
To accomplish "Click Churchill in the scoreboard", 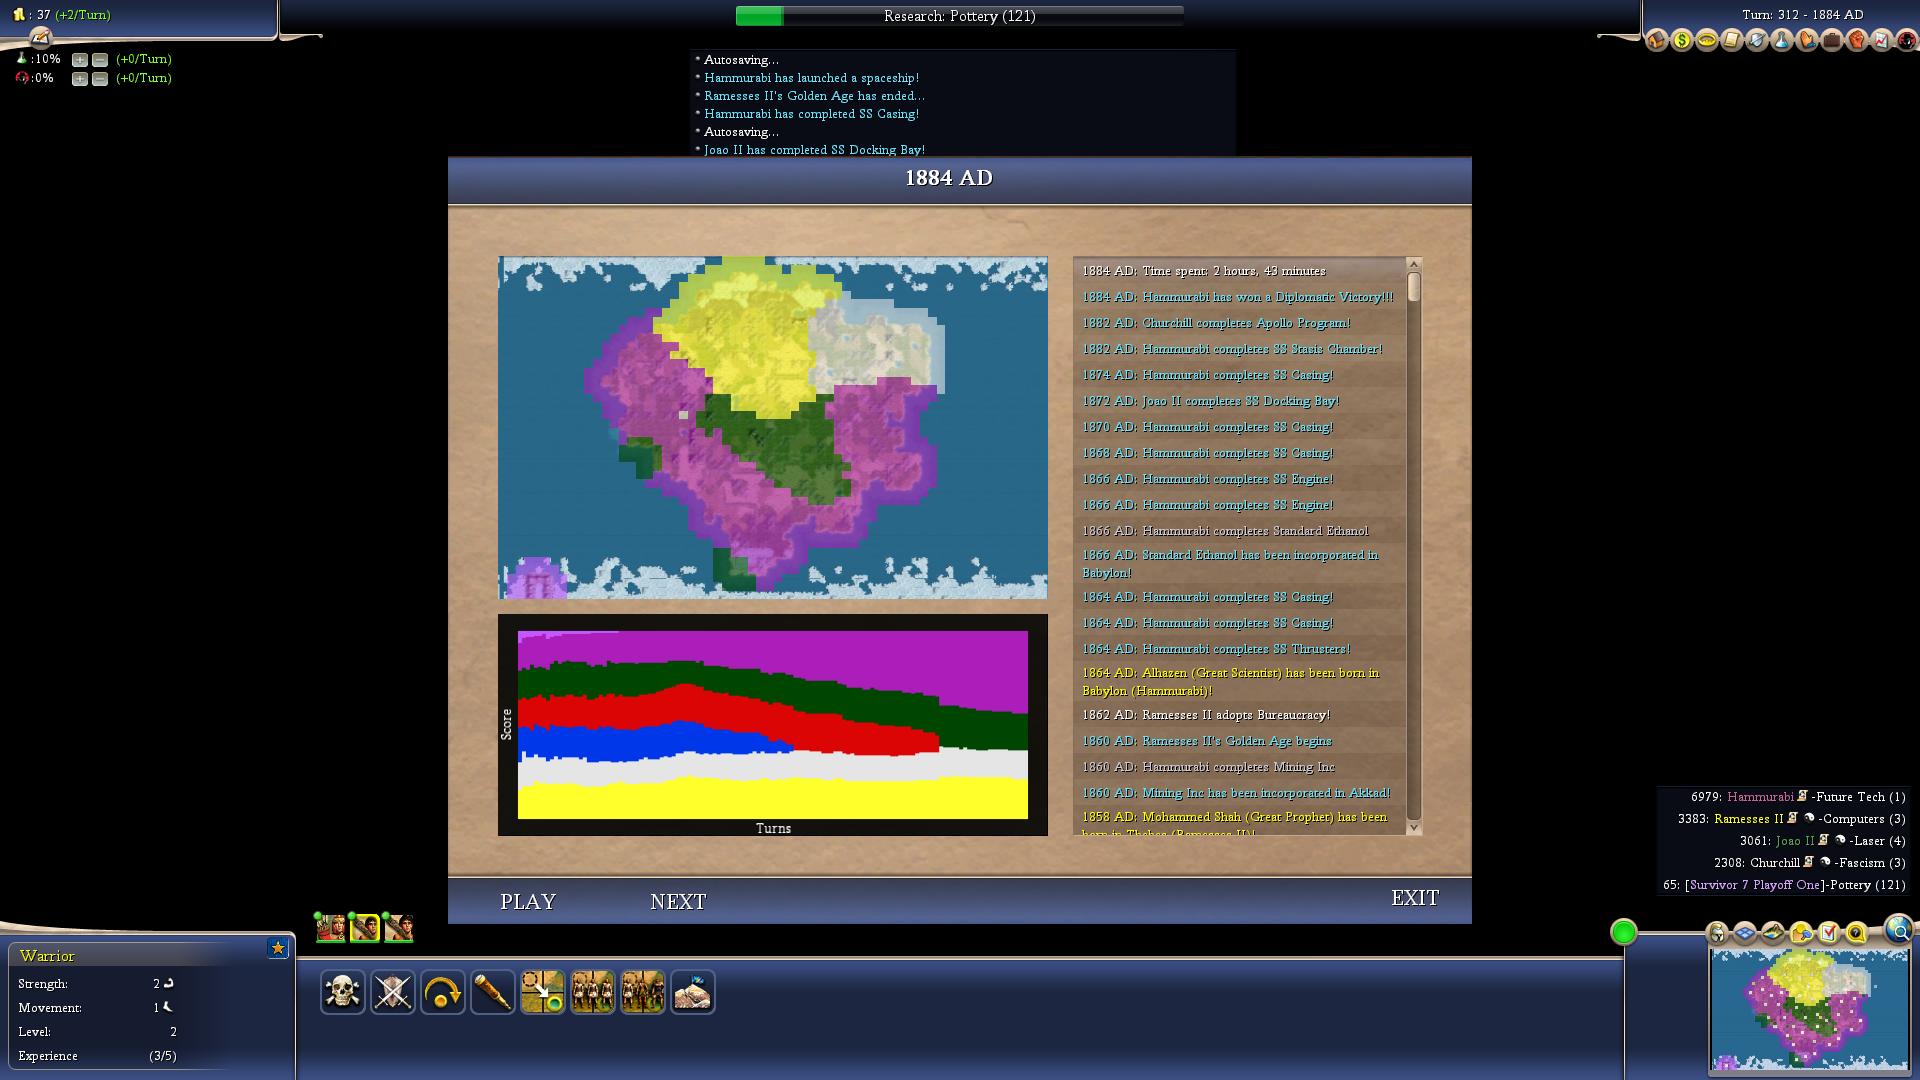I will coord(1774,863).
